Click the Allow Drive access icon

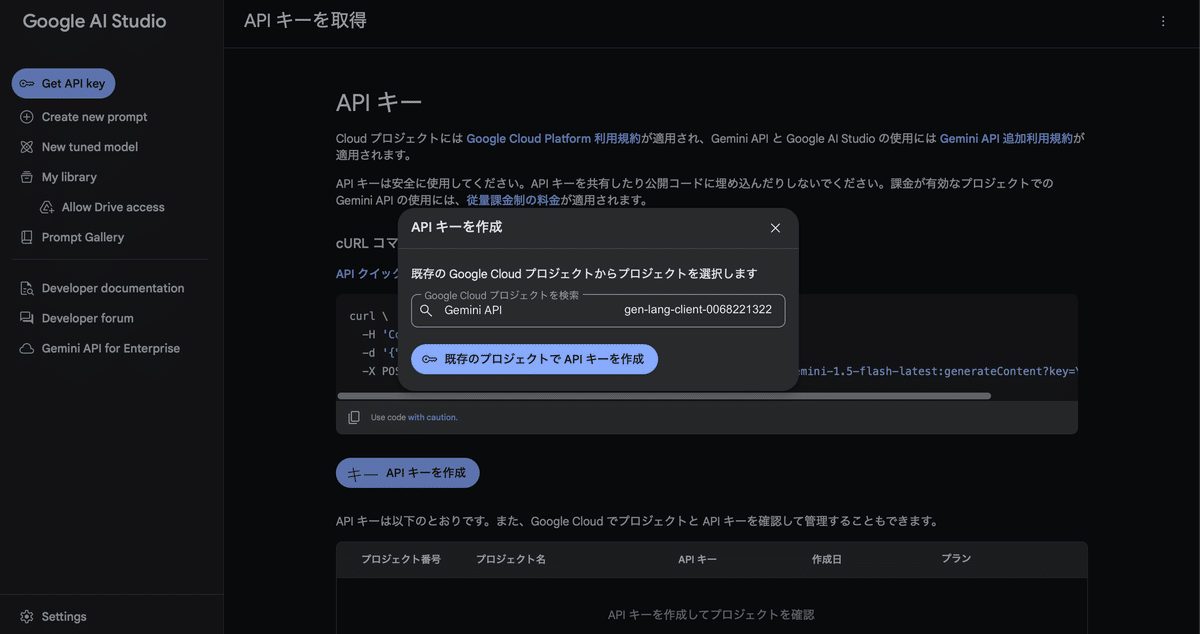click(x=46, y=206)
